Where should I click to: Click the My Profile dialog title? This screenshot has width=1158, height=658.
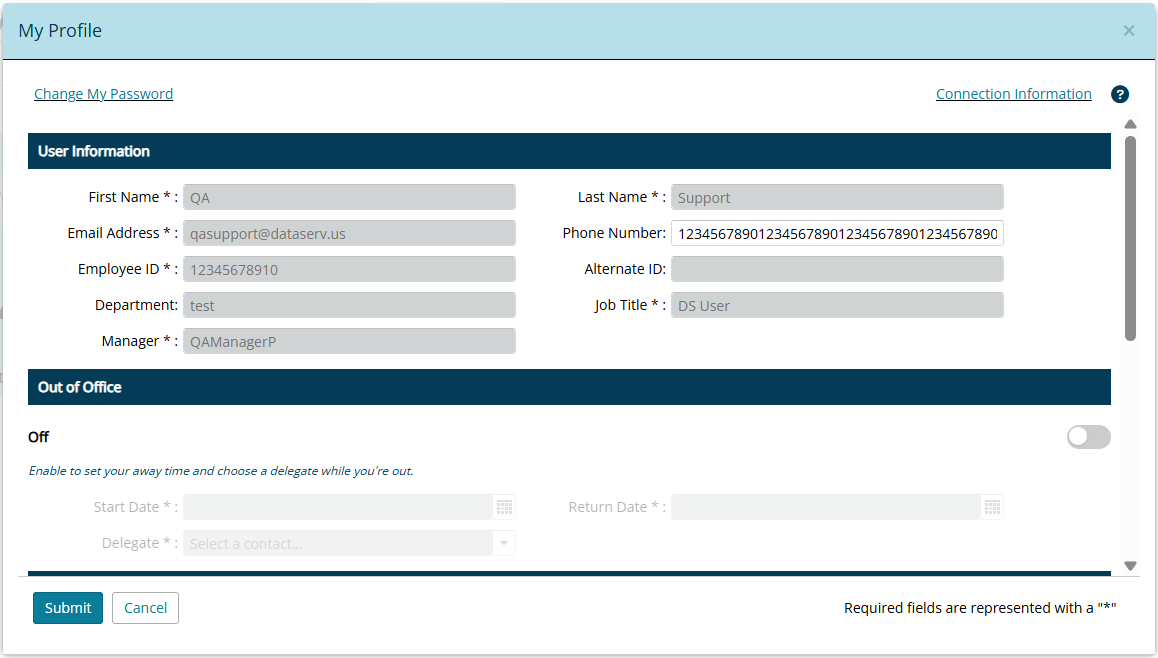point(60,30)
